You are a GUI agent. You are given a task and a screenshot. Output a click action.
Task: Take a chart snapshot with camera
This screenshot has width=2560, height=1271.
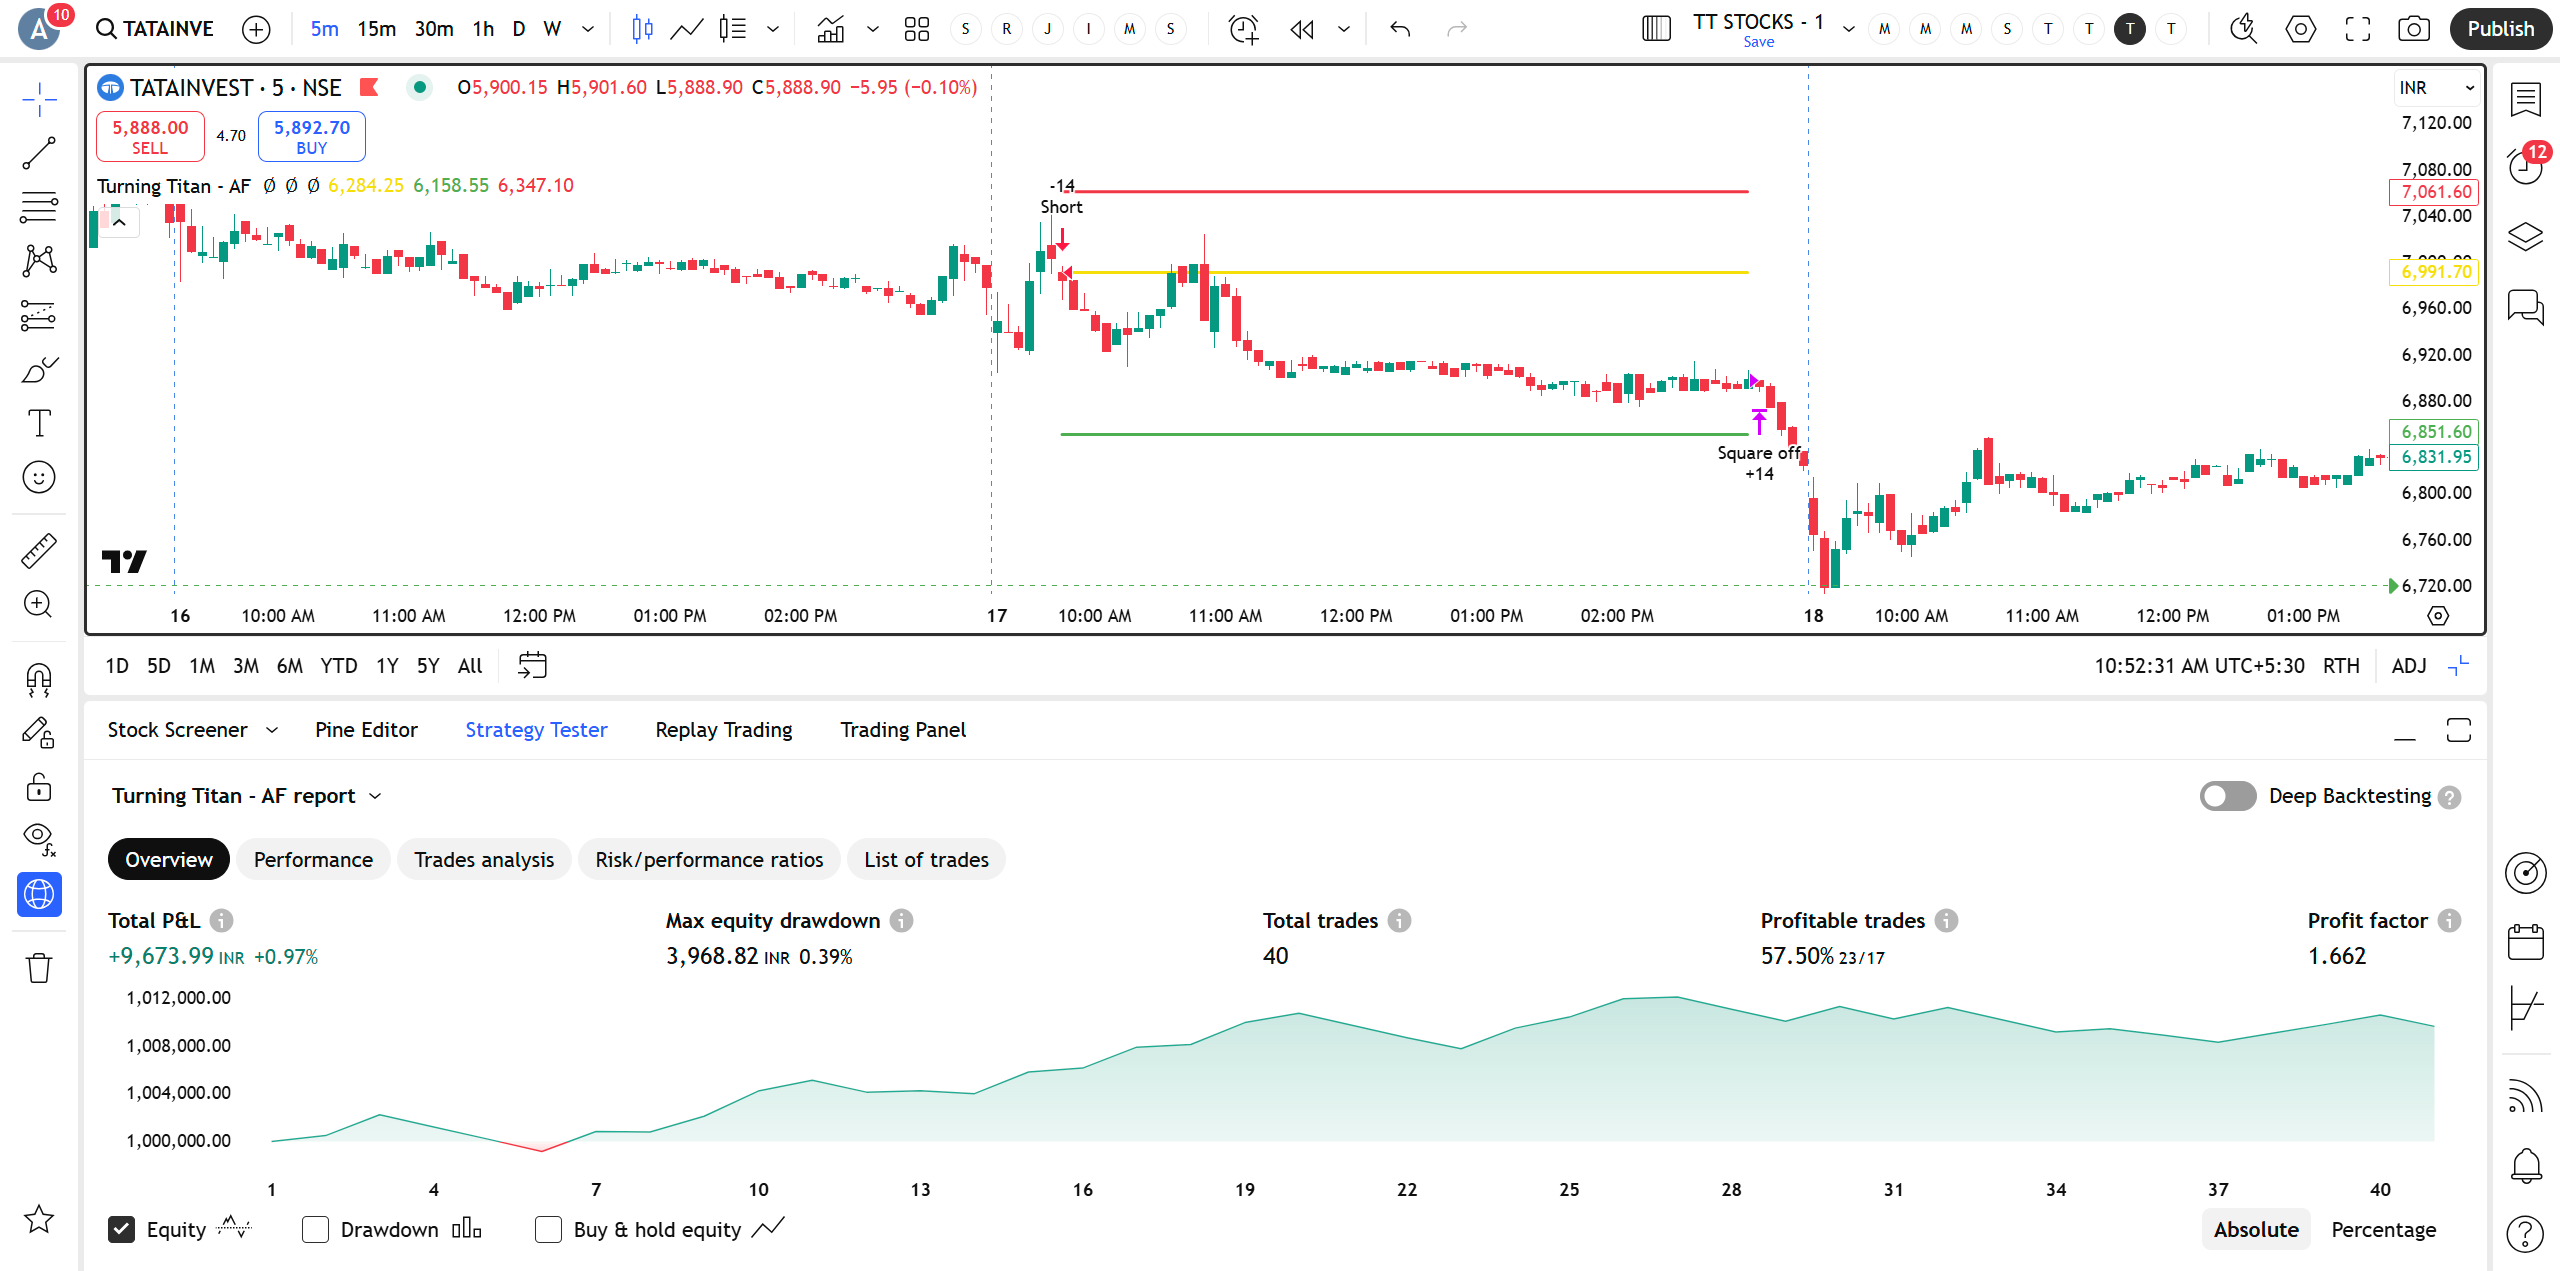pyautogui.click(x=2413, y=29)
